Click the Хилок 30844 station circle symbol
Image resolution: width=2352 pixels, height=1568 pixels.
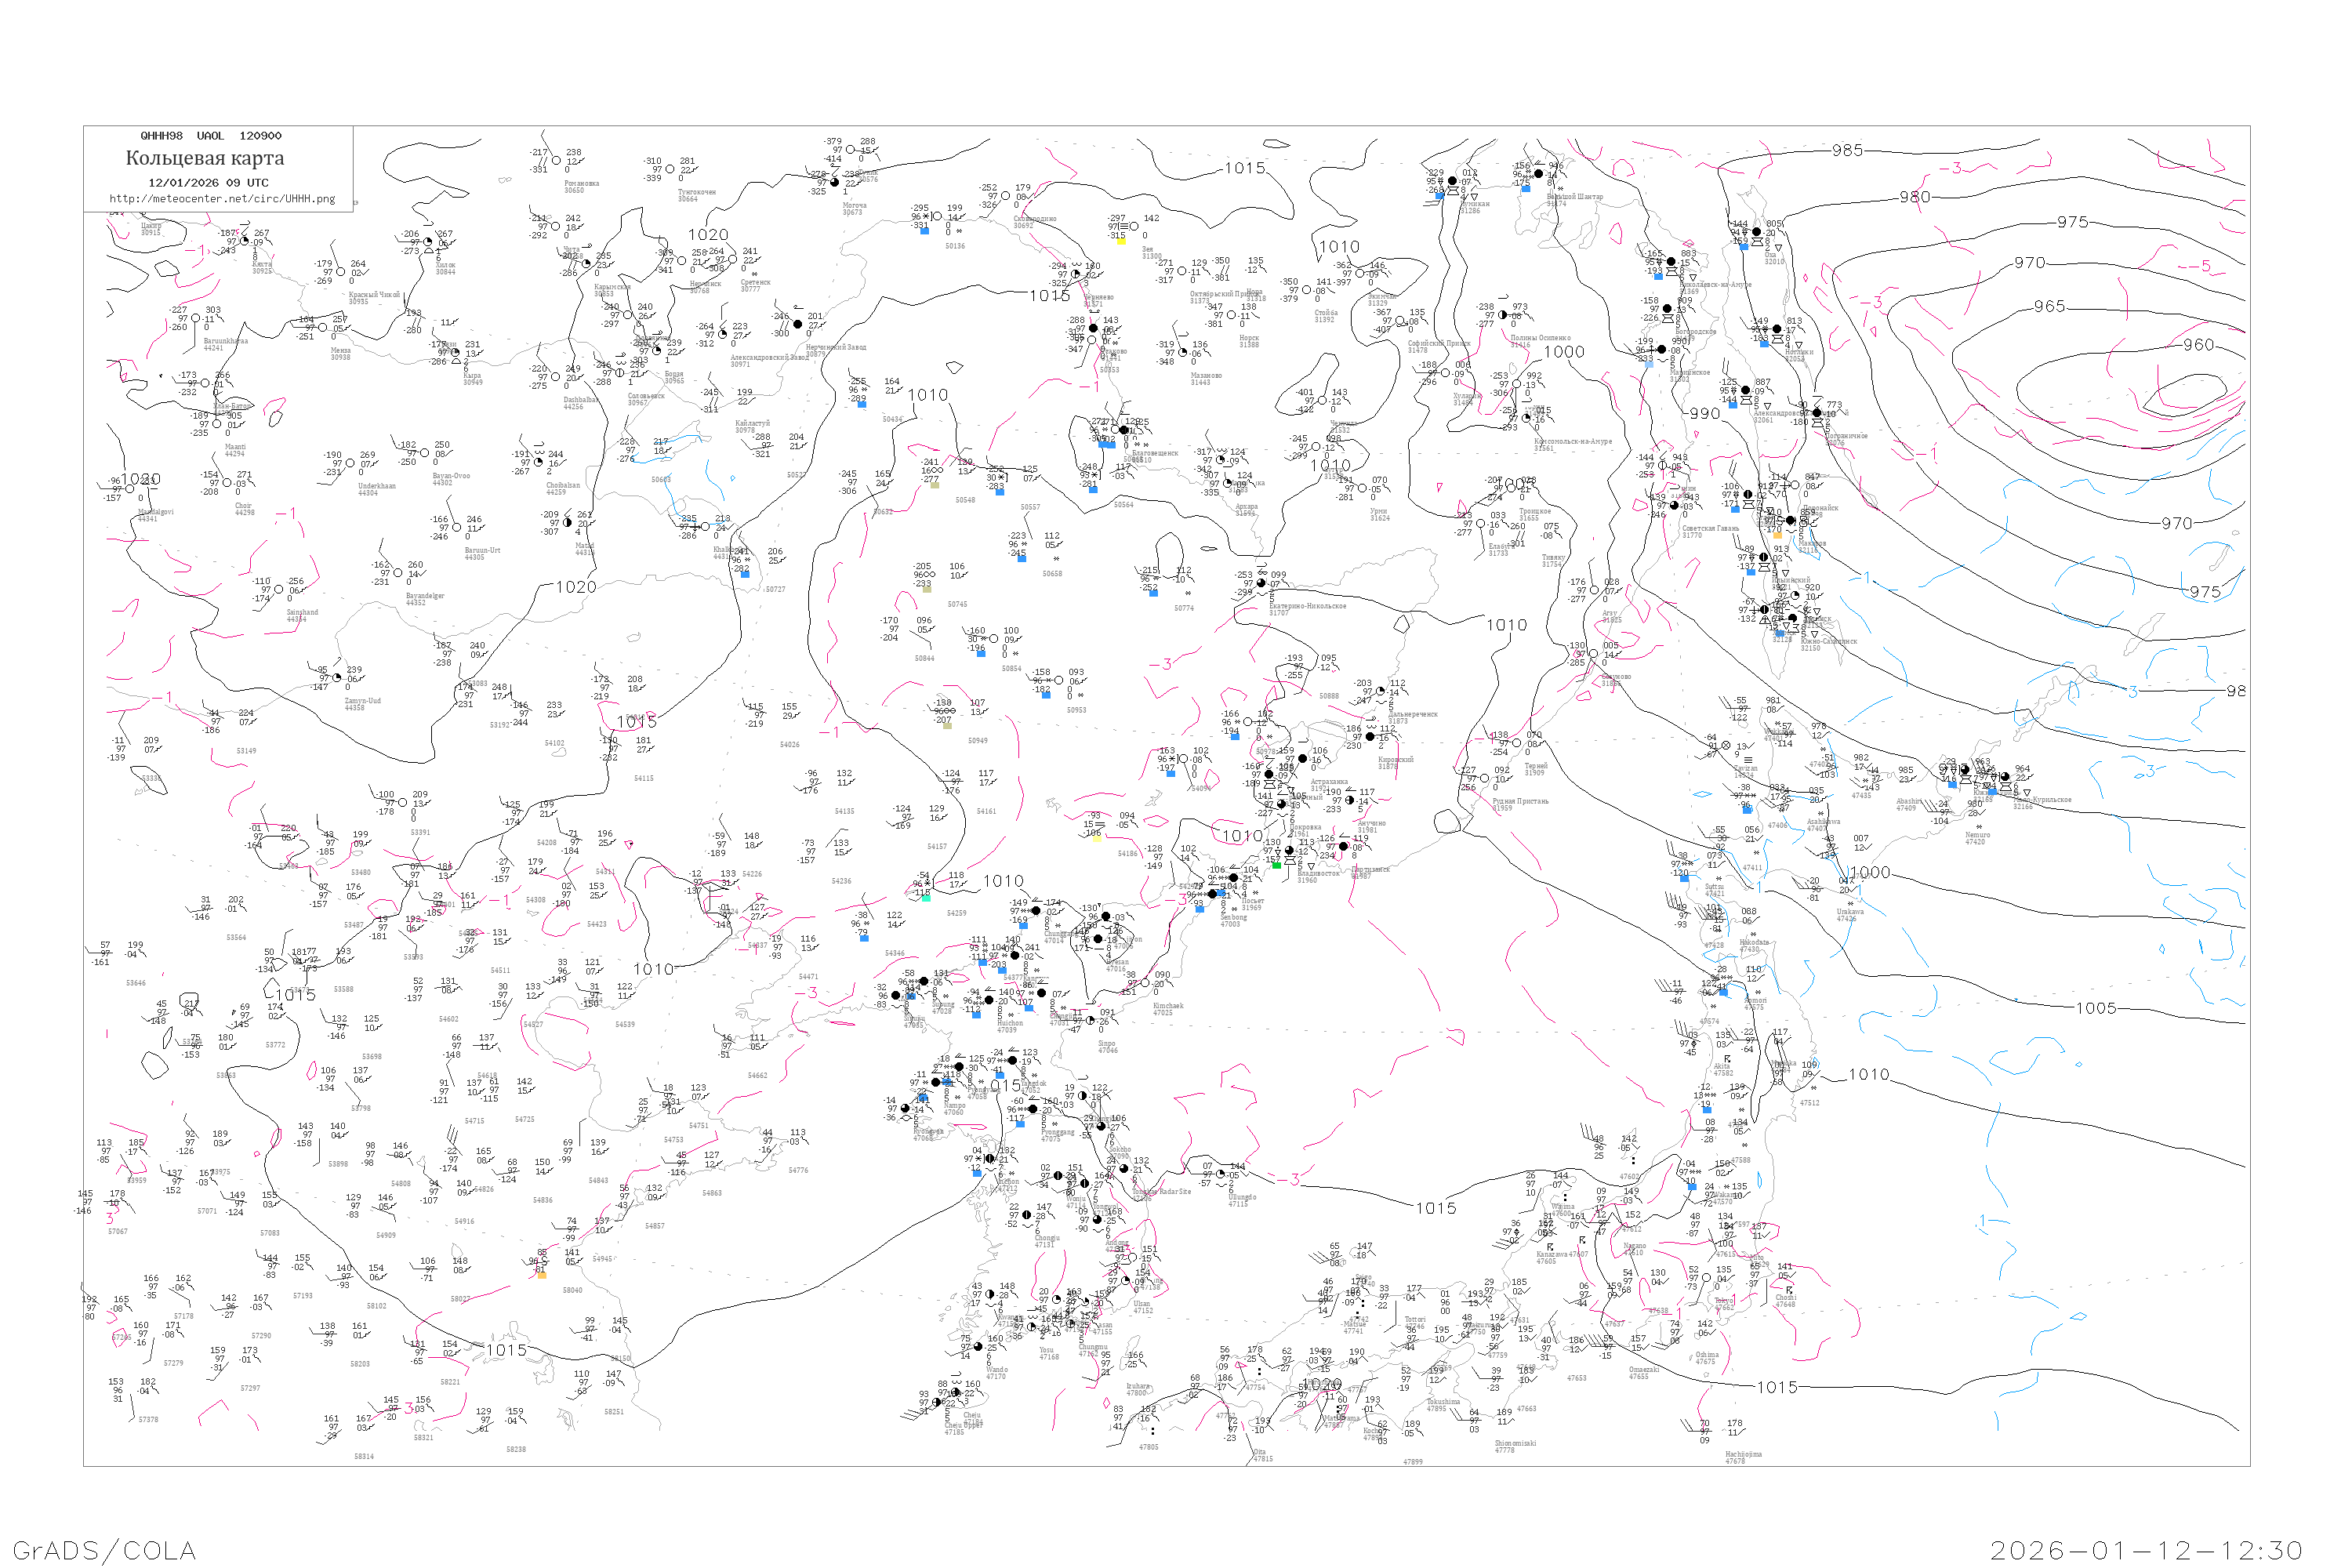pyautogui.click(x=428, y=242)
